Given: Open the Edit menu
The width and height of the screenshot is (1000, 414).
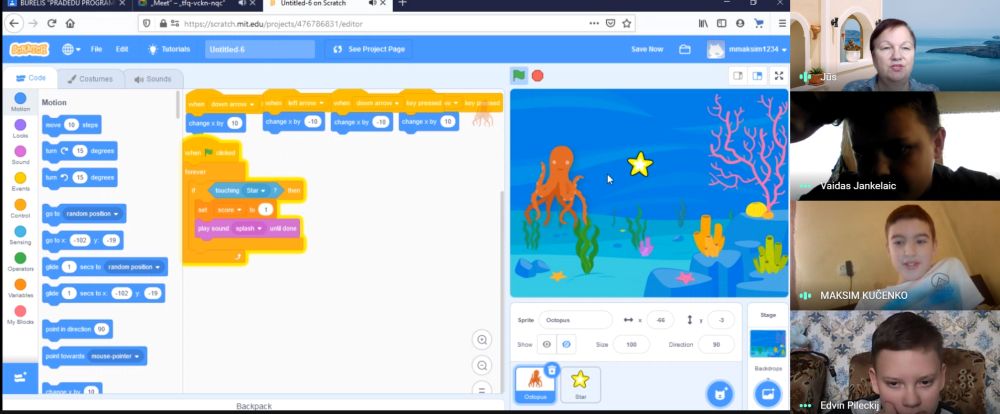Looking at the screenshot, I should pos(122,49).
